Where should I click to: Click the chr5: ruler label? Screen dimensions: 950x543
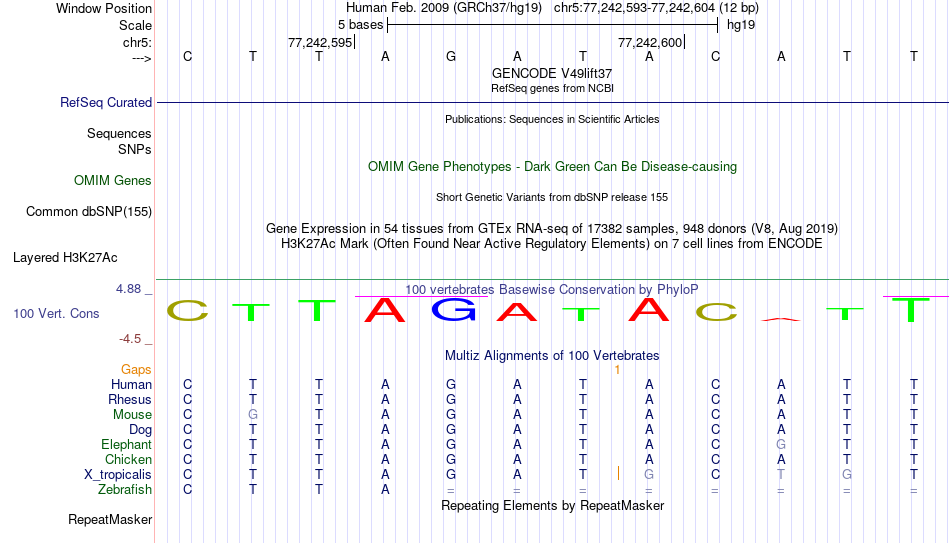pos(137,42)
